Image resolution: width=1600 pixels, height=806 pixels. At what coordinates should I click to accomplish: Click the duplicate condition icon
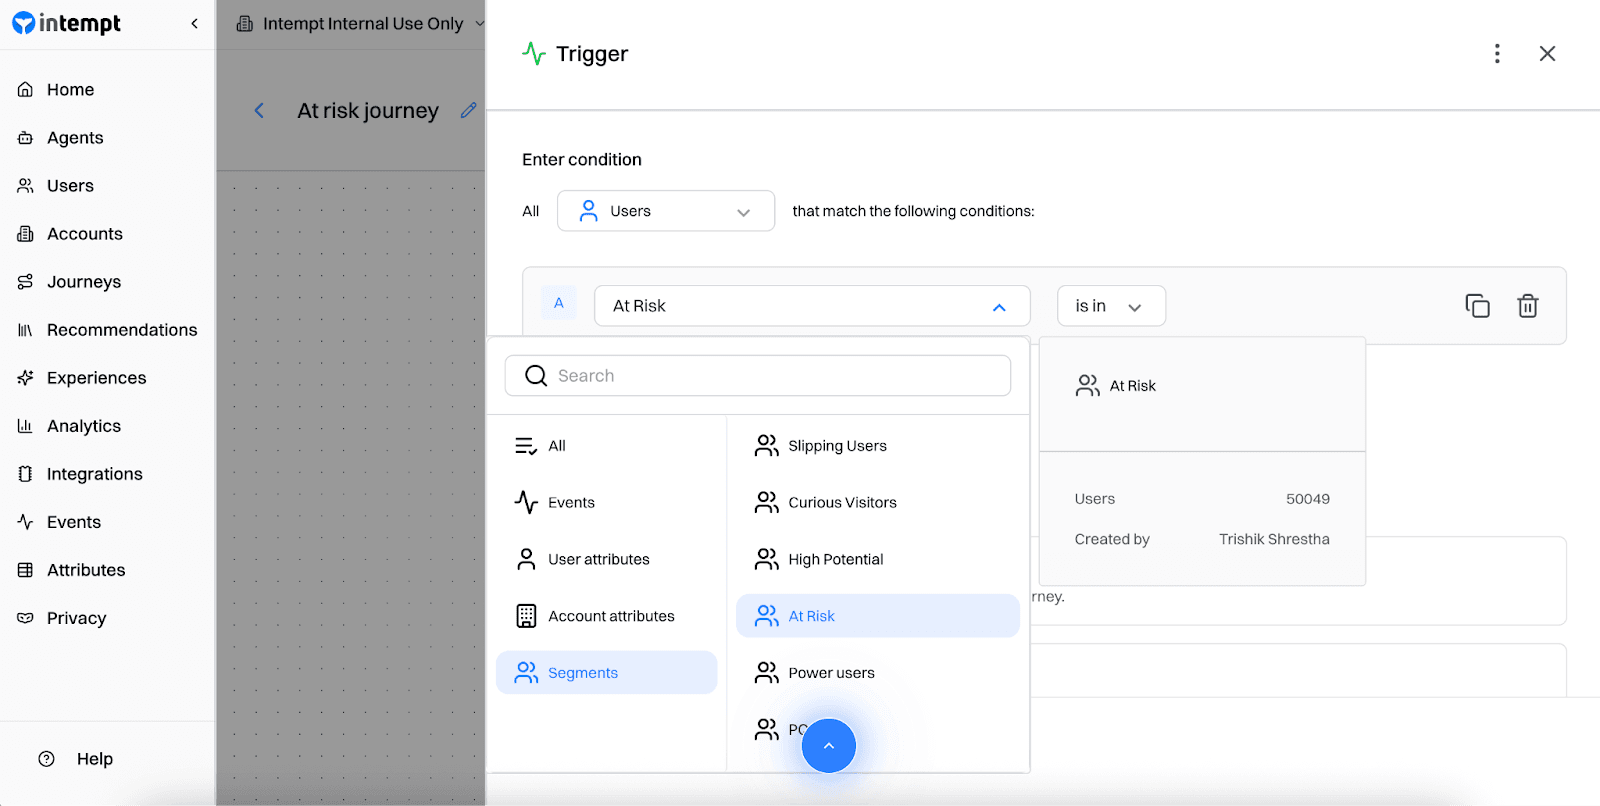click(1477, 306)
